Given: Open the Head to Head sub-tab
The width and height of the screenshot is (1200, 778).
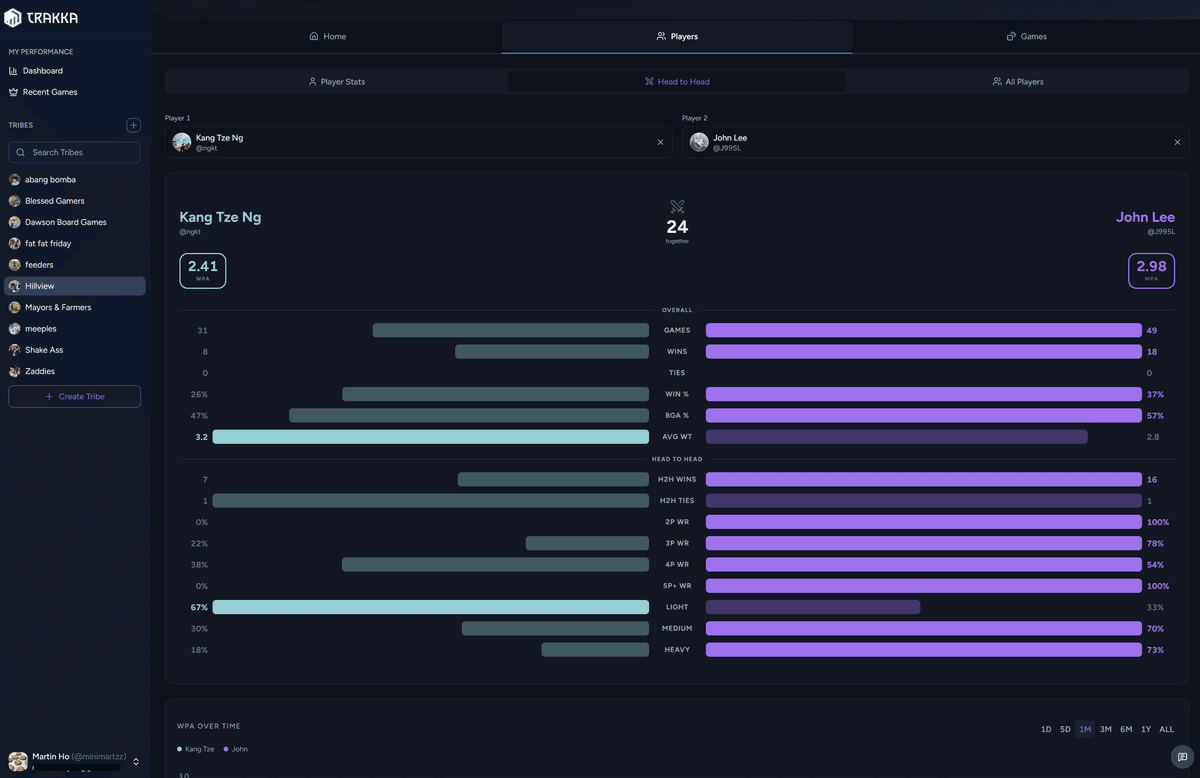Looking at the screenshot, I should (x=677, y=81).
